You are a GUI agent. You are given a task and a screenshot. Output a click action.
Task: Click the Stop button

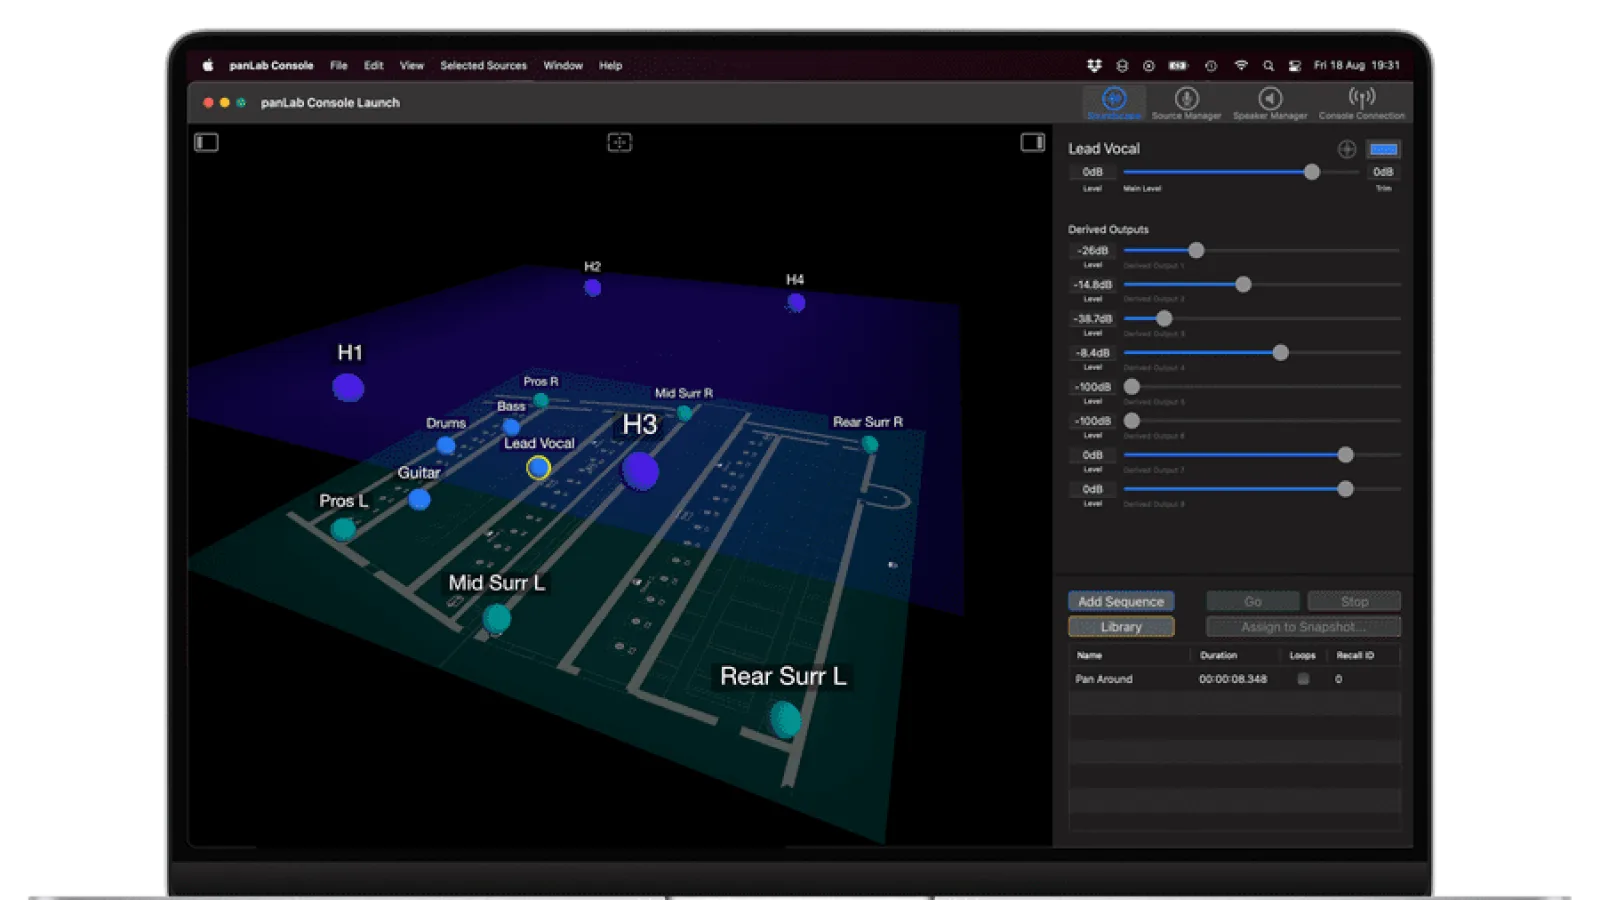(1354, 601)
